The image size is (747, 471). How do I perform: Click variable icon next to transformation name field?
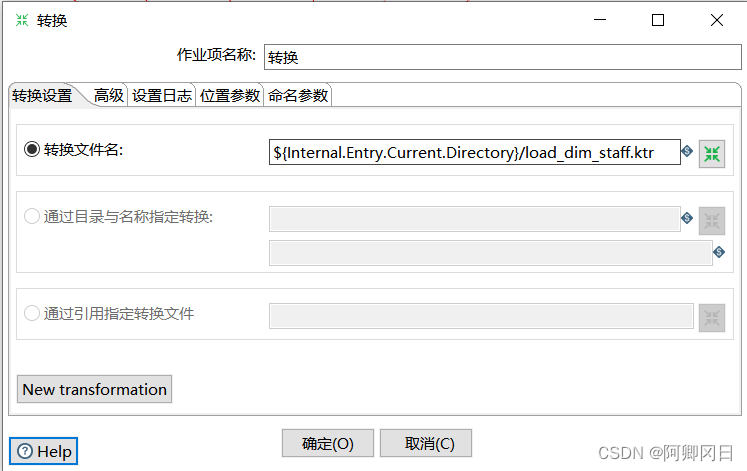(719, 252)
